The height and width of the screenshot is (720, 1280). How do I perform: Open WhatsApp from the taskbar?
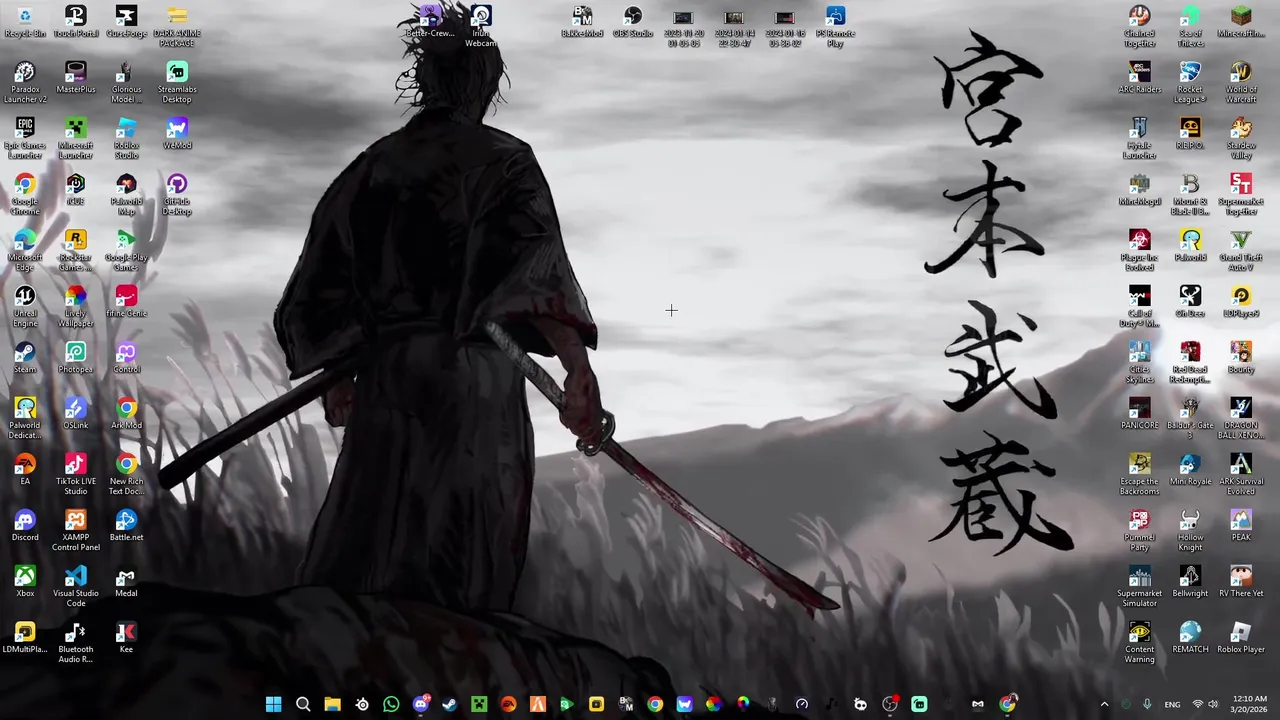click(391, 704)
